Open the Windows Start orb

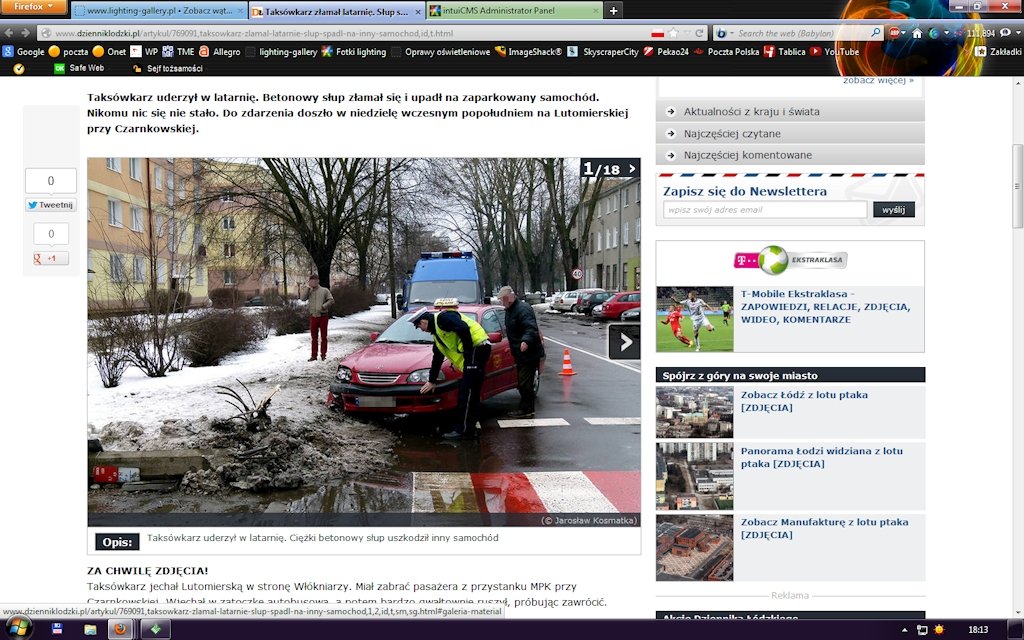19,628
